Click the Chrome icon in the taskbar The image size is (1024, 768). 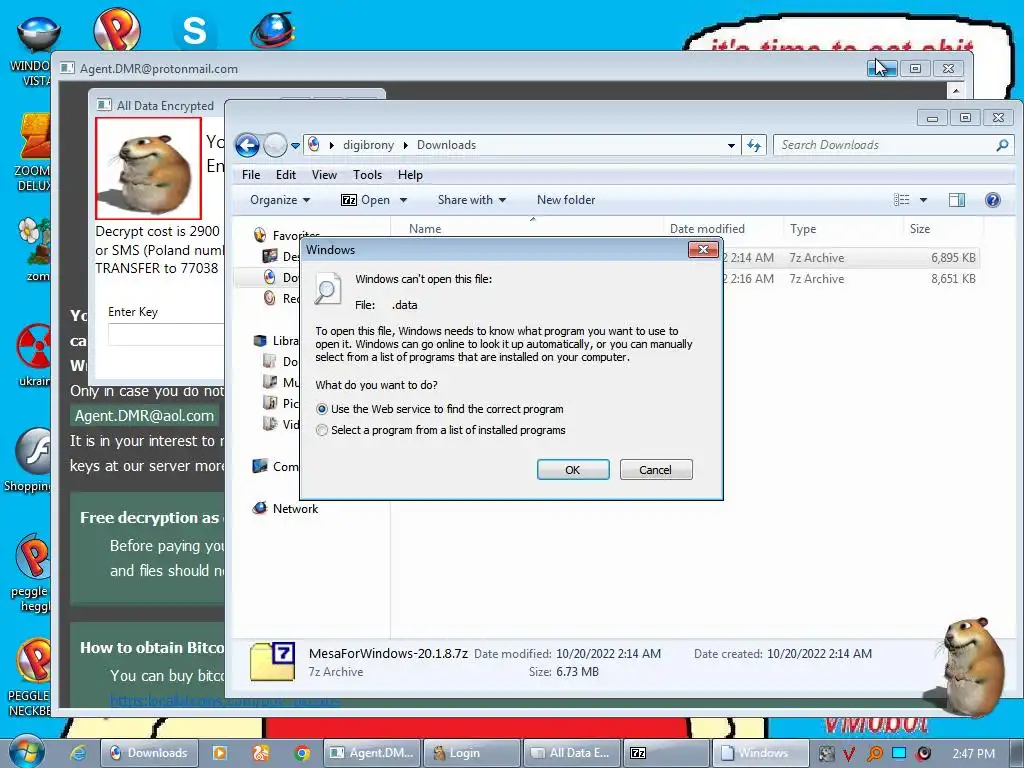pyautogui.click(x=302, y=753)
